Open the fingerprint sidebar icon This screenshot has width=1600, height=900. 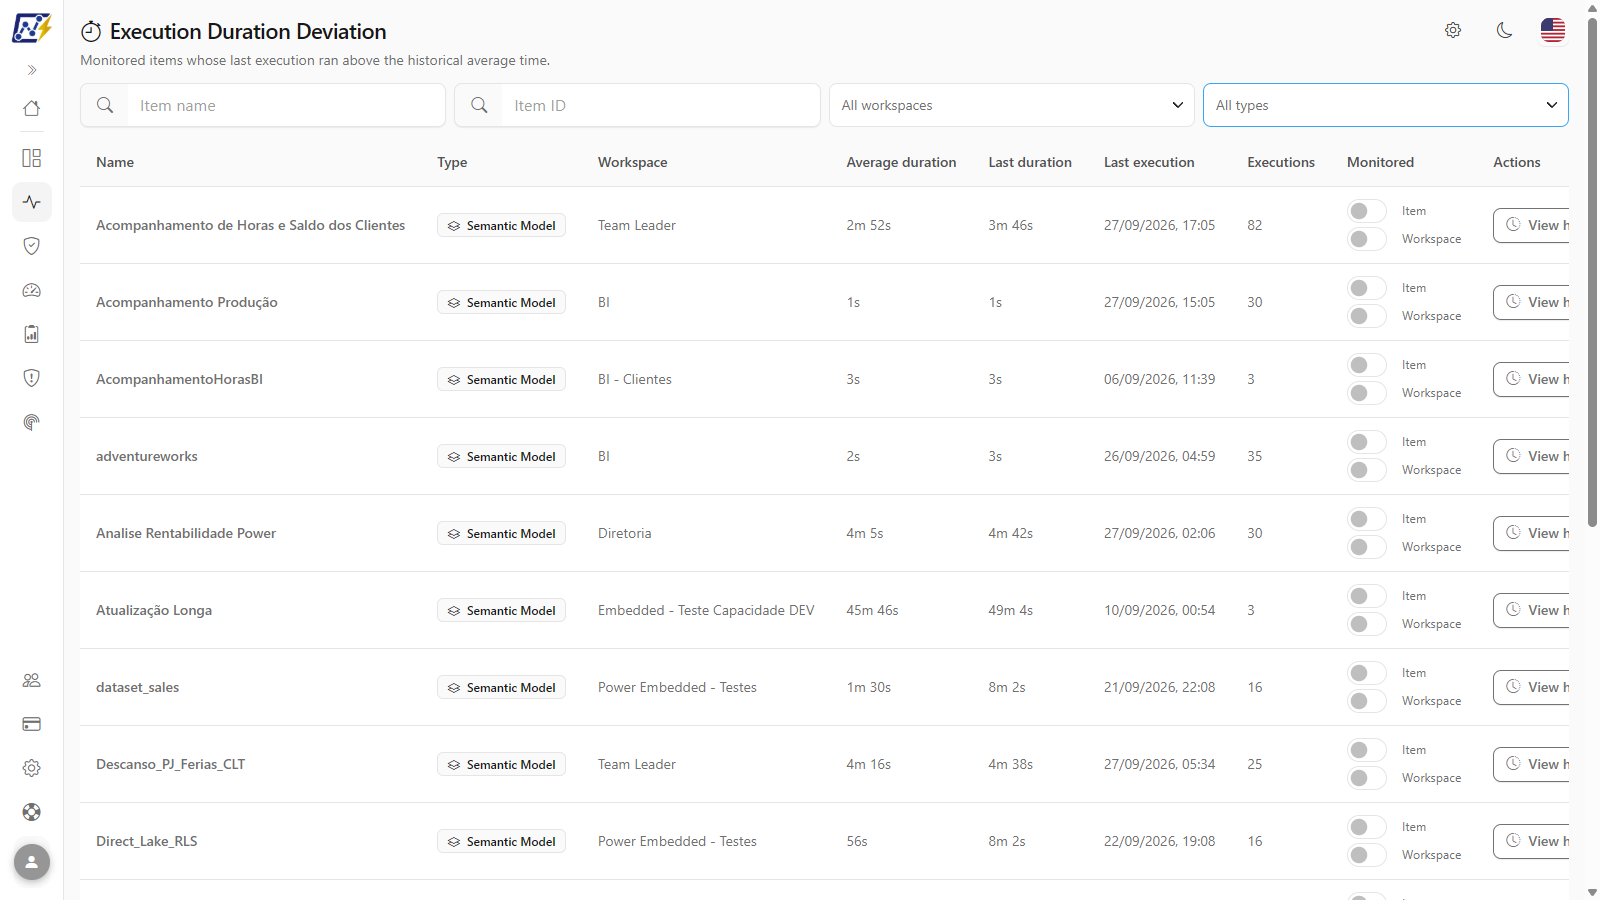(x=32, y=422)
